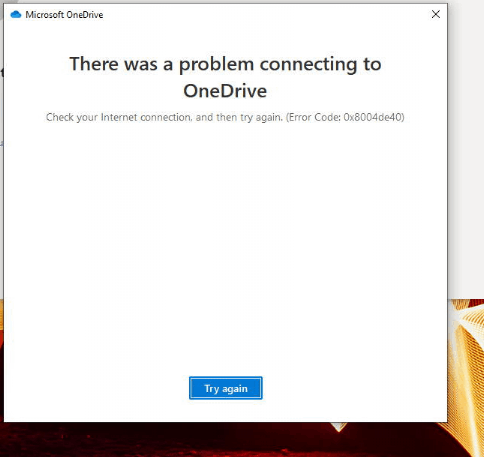Click the word "to" ending the heading line
The height and width of the screenshot is (457, 484).
tap(372, 64)
